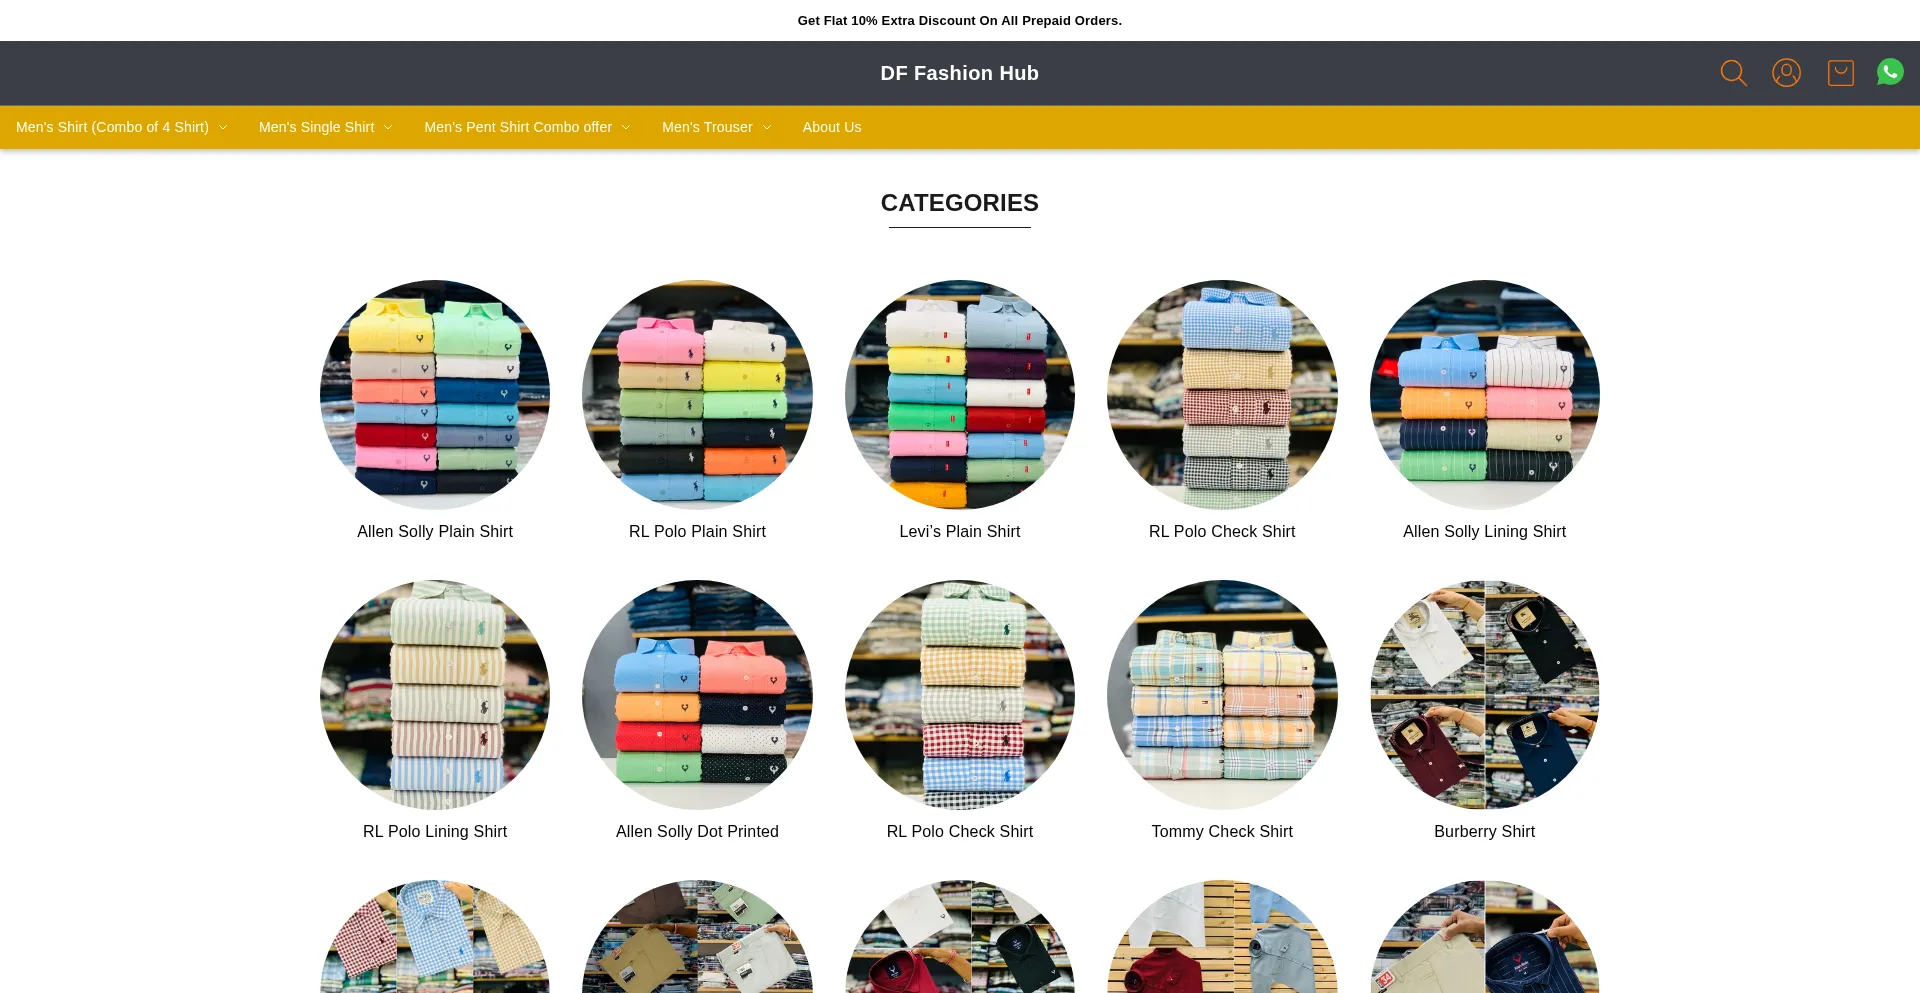Click the DF Fashion Hub site title
Viewport: 1920px width, 993px height.
959,73
